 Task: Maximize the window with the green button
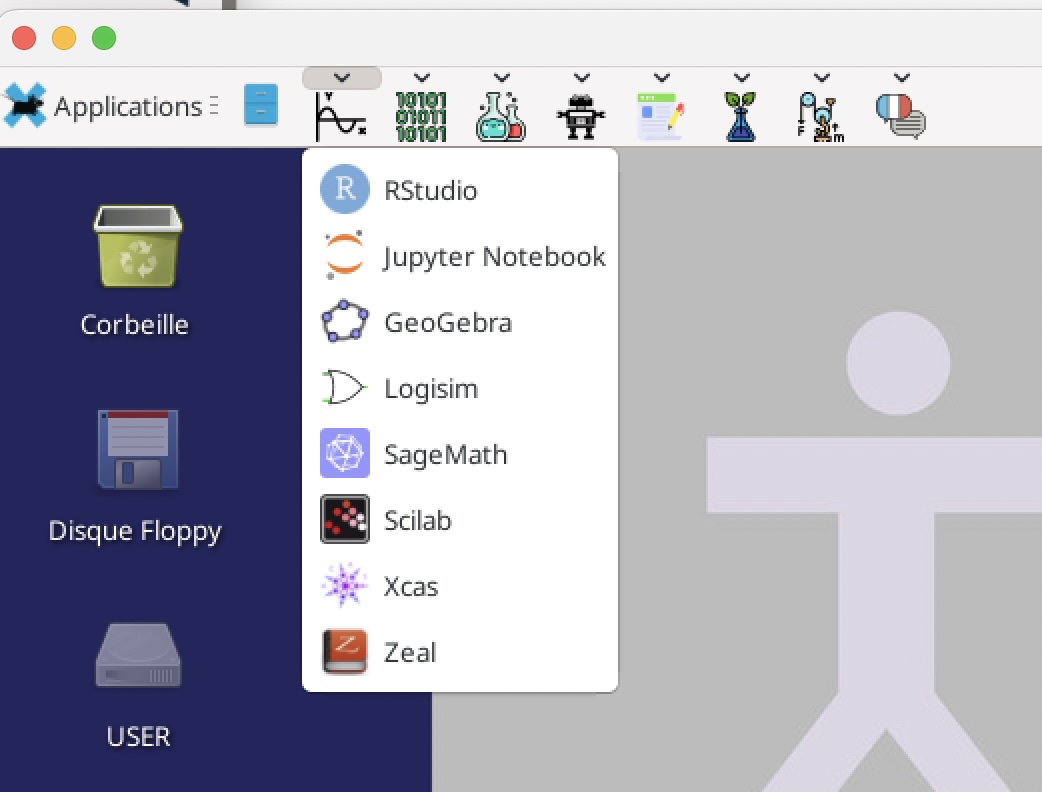point(104,38)
